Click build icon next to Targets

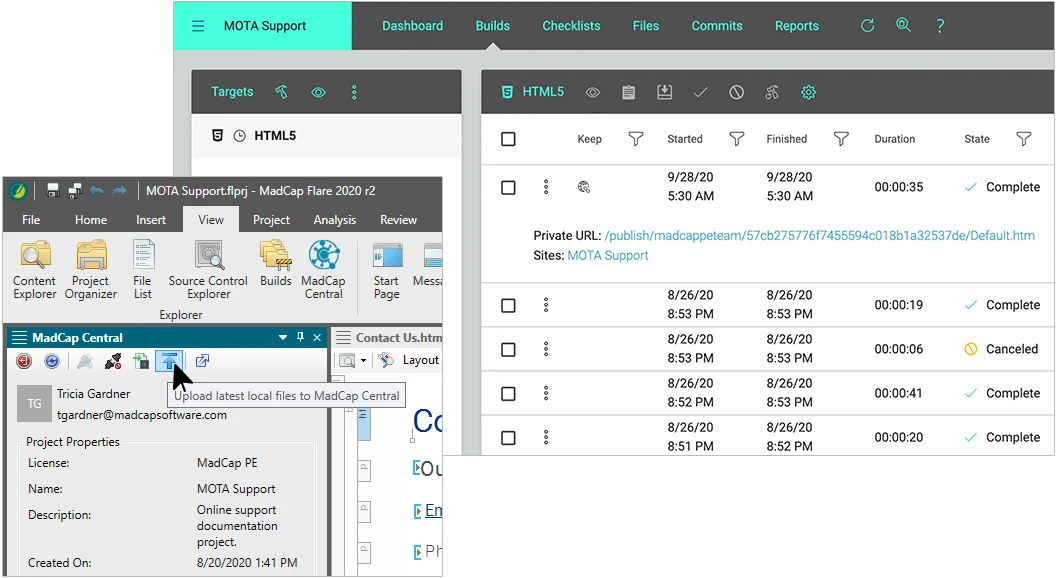pyautogui.click(x=282, y=92)
